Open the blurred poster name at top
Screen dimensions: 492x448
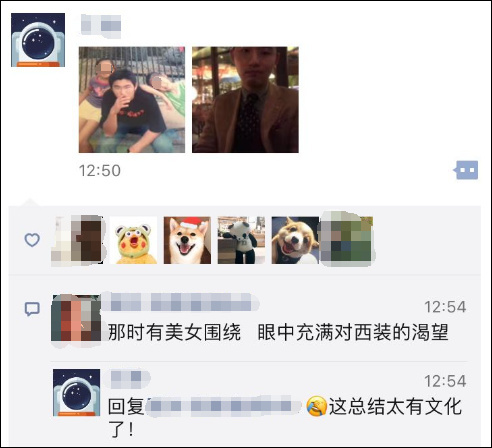point(101,24)
